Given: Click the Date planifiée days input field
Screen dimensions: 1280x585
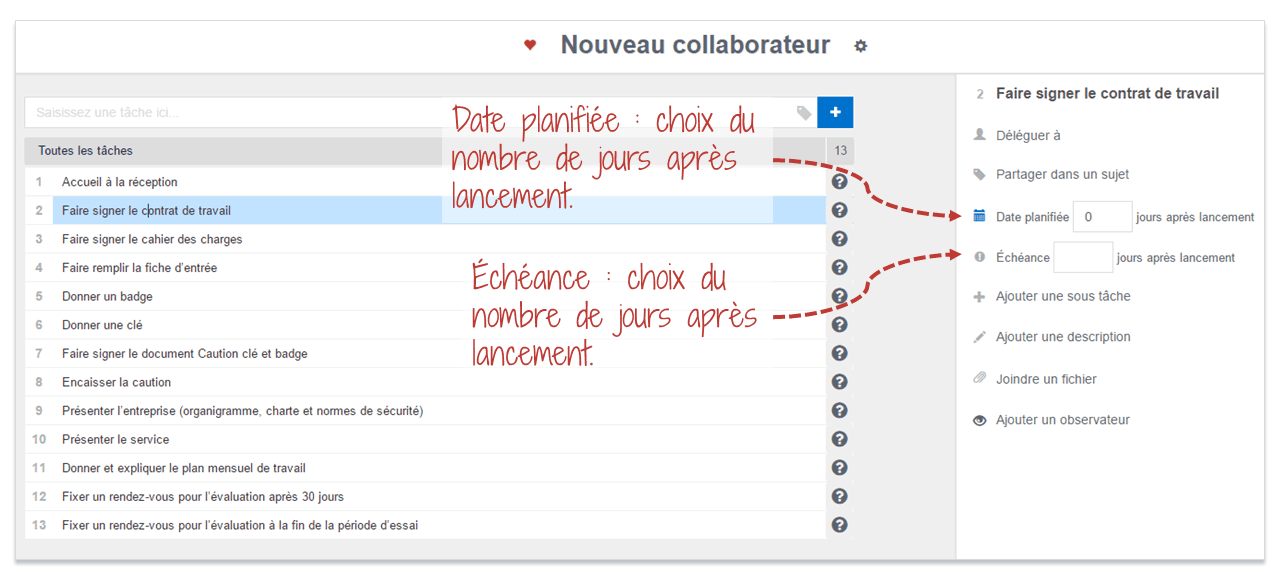Looking at the screenshot, I should coord(1103,217).
